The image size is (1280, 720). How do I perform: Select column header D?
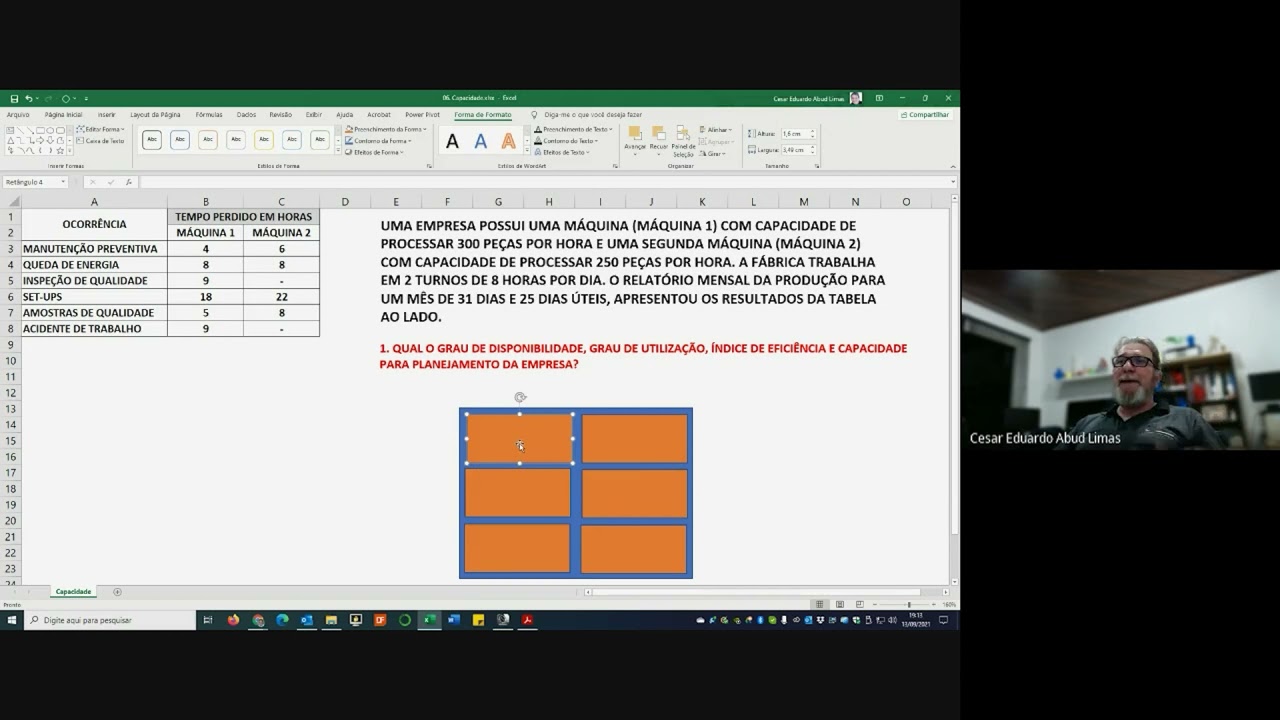(x=345, y=202)
